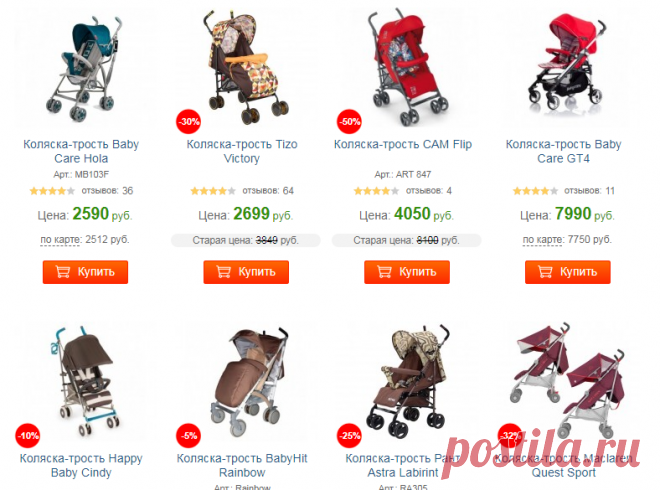Click the 'по карте' link under Baby Care GT4

(543, 240)
